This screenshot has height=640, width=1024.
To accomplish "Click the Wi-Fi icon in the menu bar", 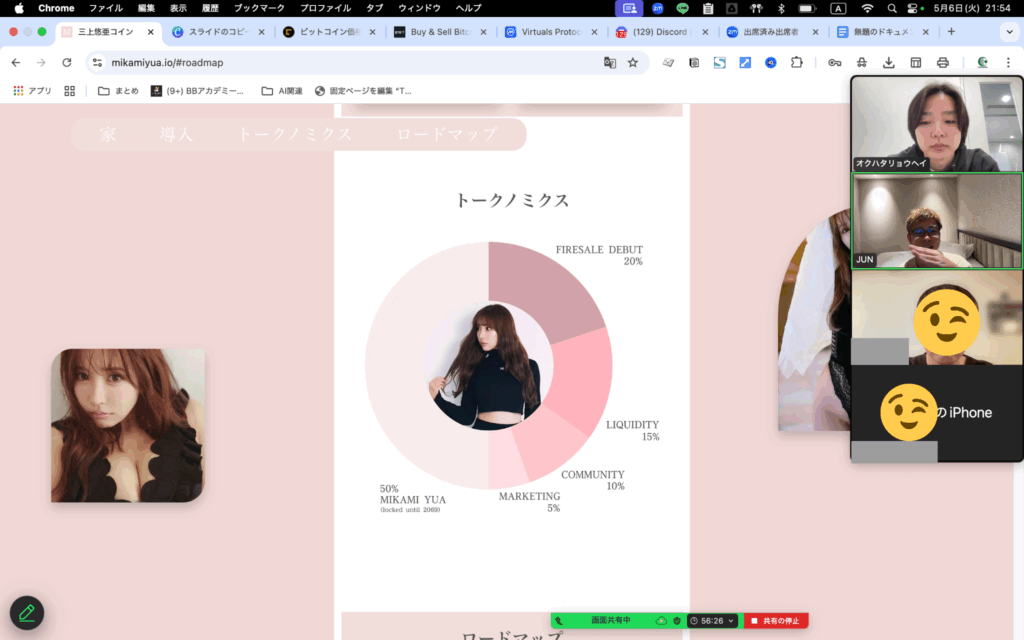I will click(x=867, y=8).
